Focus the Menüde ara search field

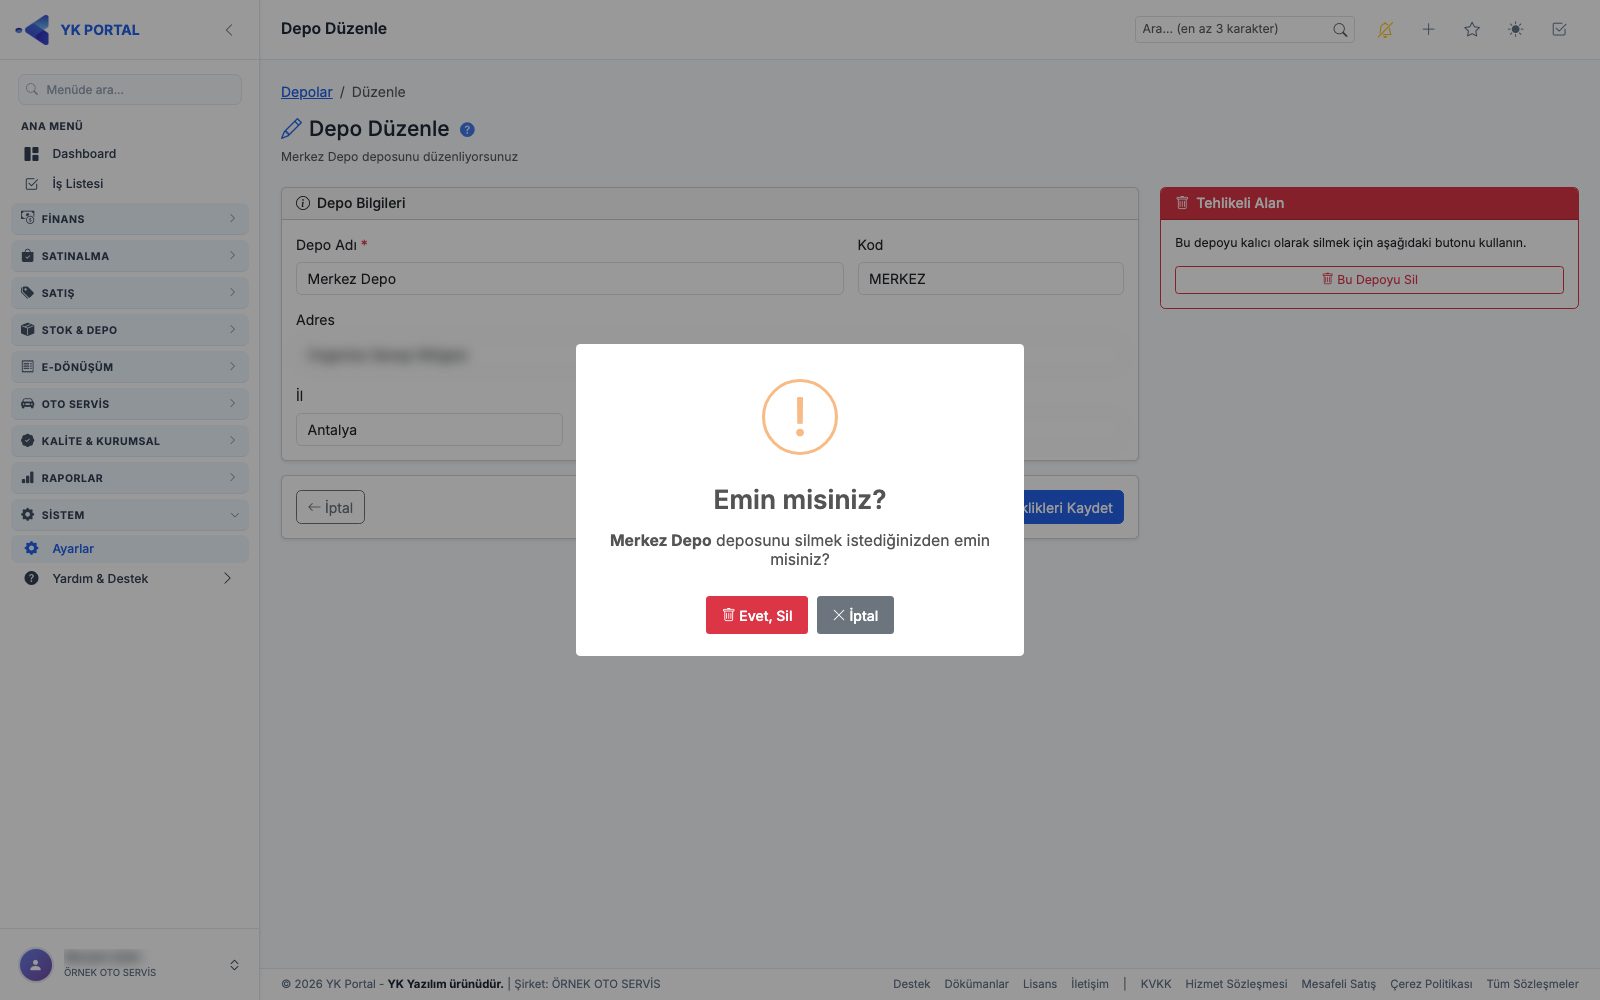[x=130, y=90]
